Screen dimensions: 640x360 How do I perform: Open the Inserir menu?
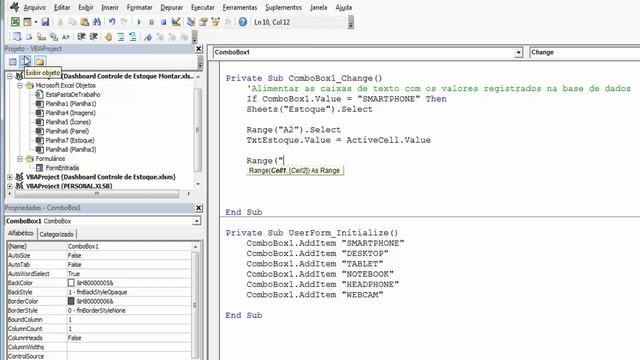point(110,7)
